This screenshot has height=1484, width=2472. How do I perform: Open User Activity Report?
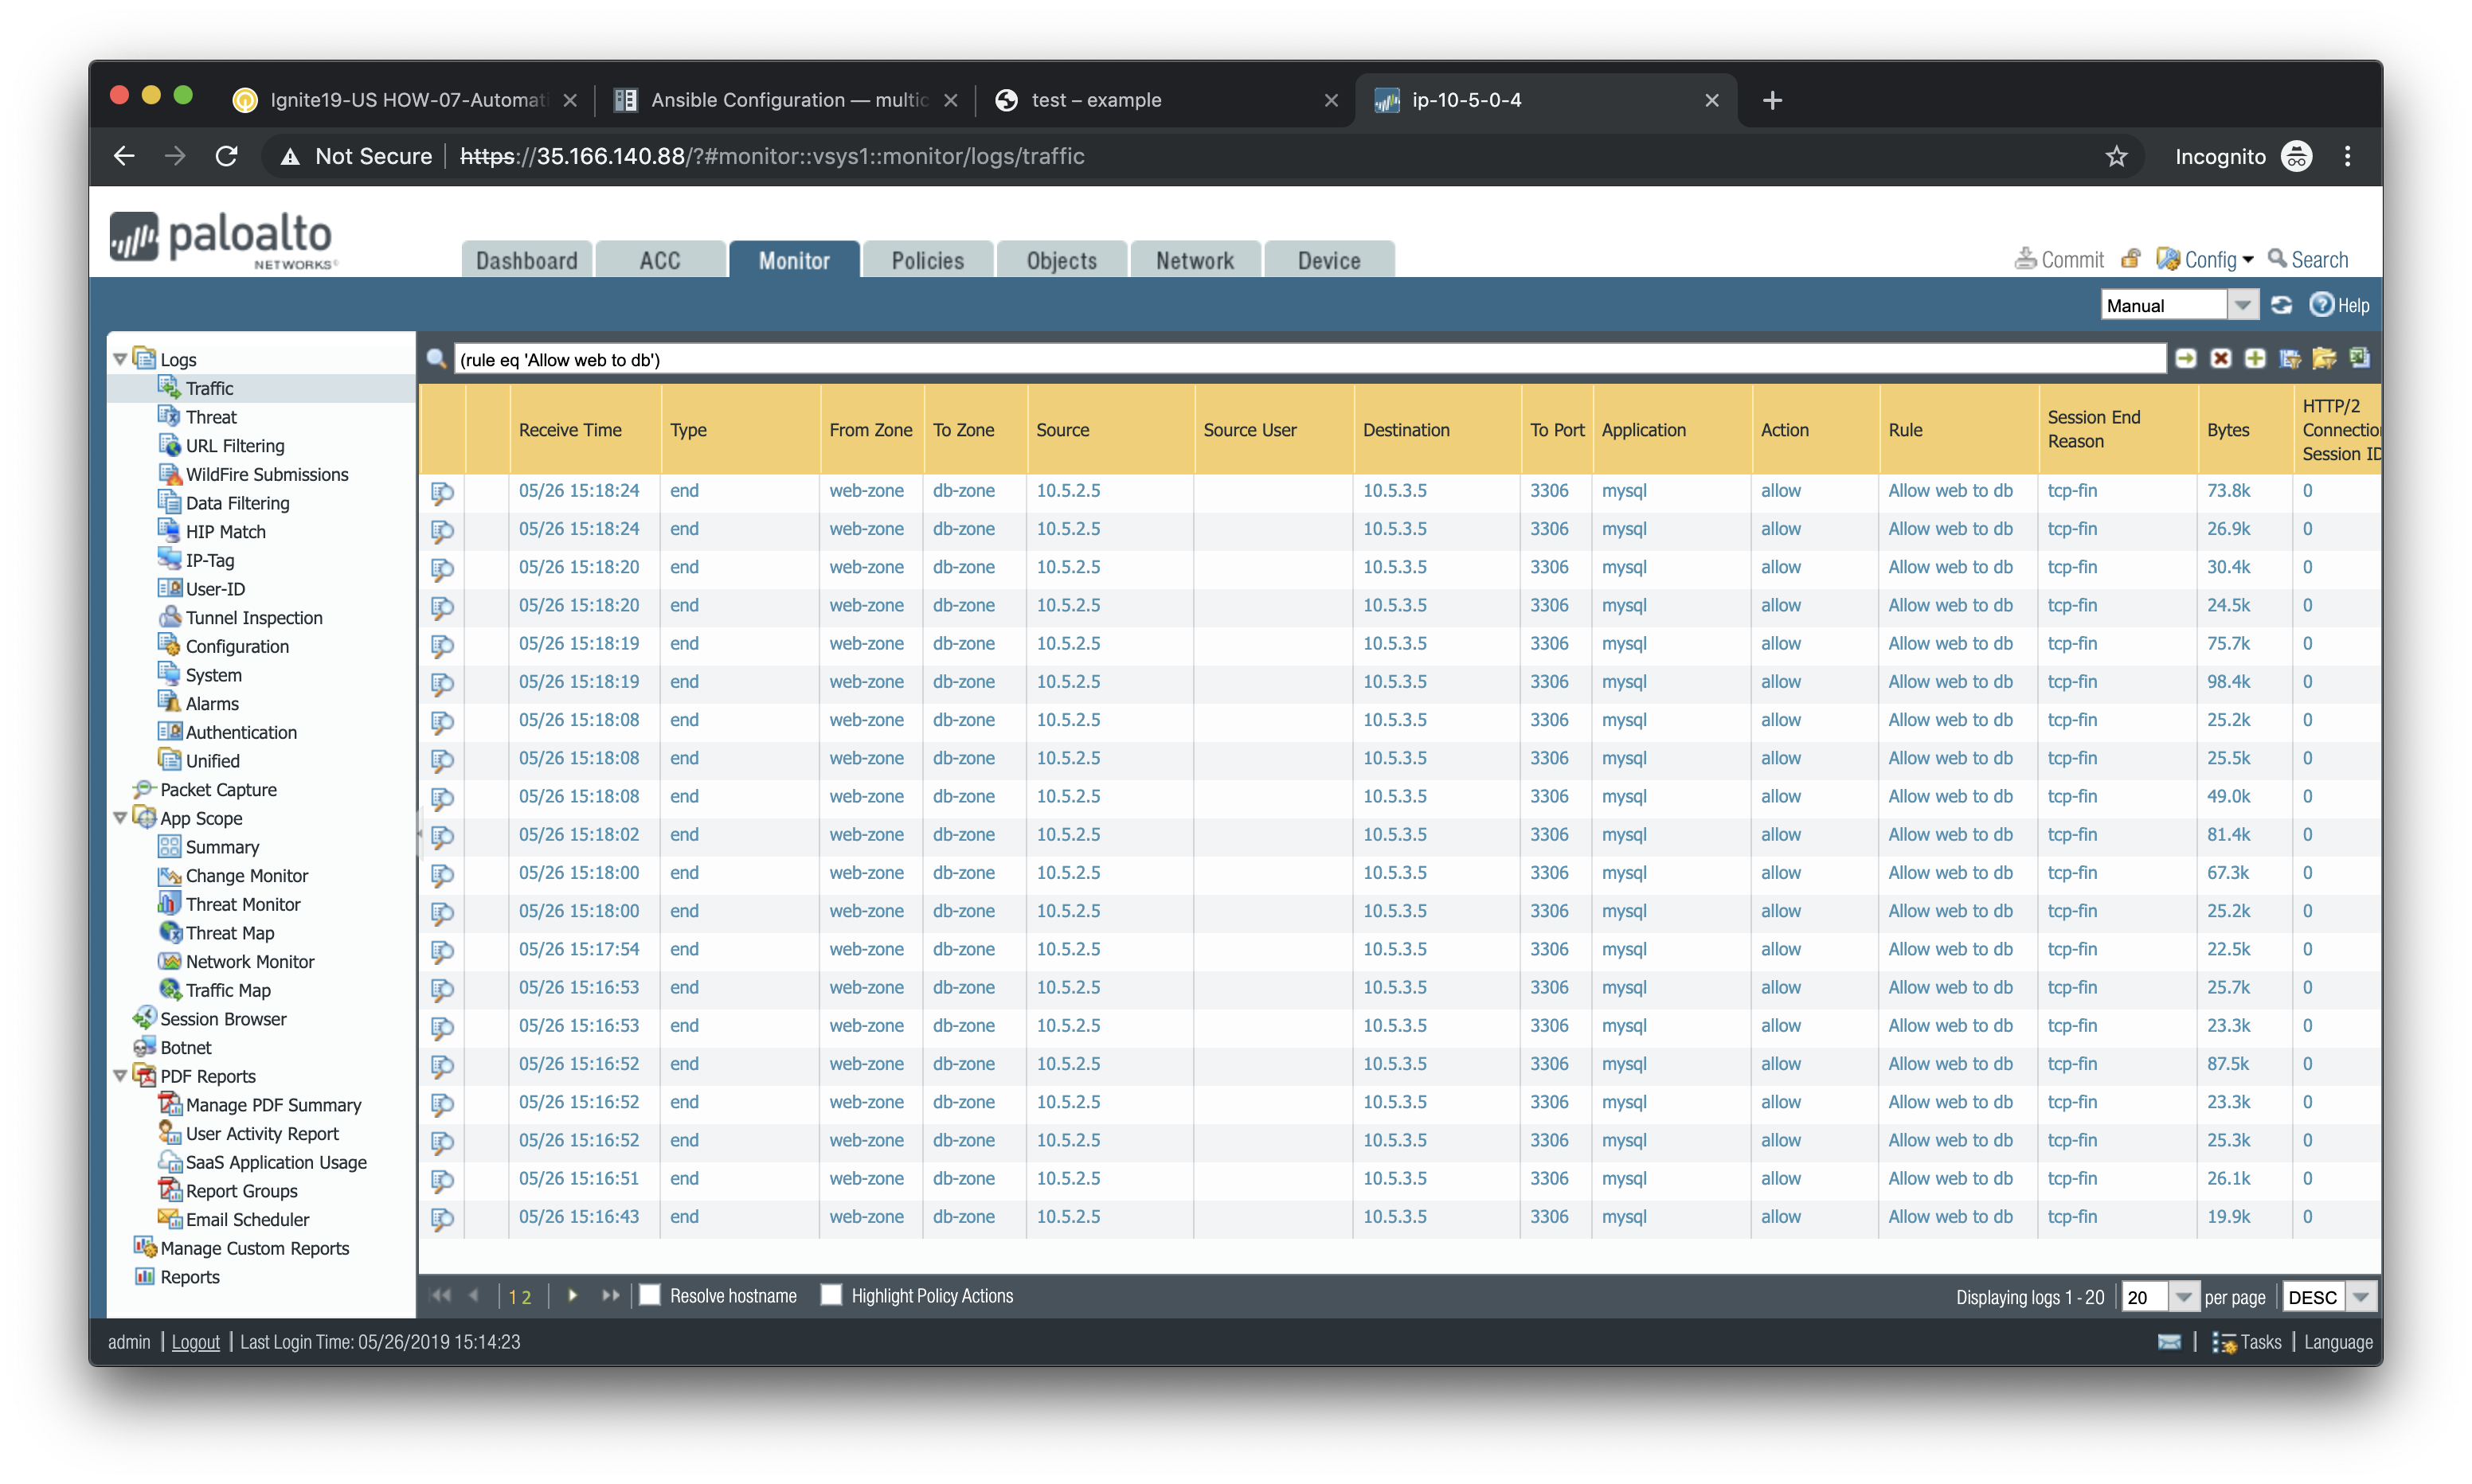coord(261,1134)
